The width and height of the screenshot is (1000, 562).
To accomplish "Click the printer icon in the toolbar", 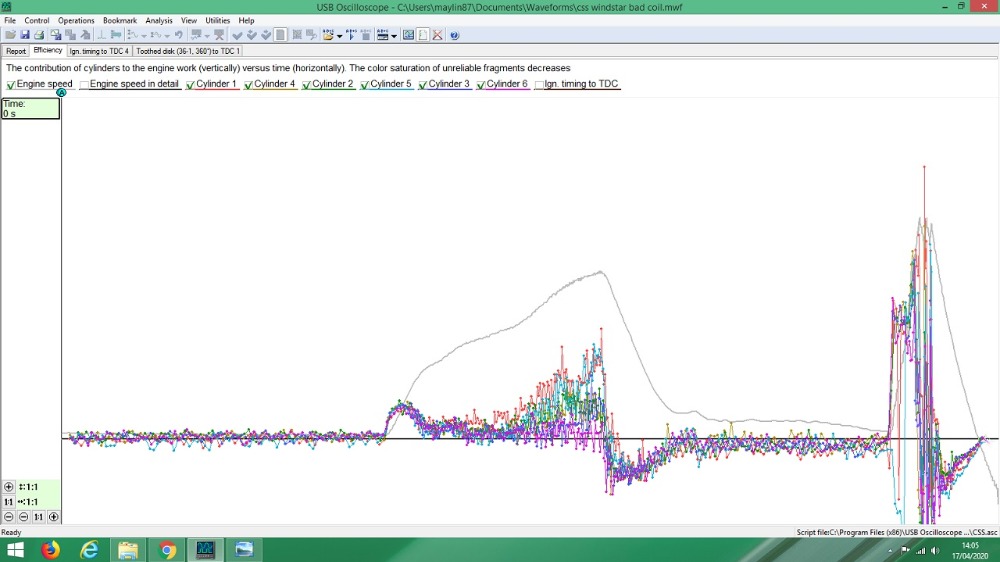I will tap(39, 35).
